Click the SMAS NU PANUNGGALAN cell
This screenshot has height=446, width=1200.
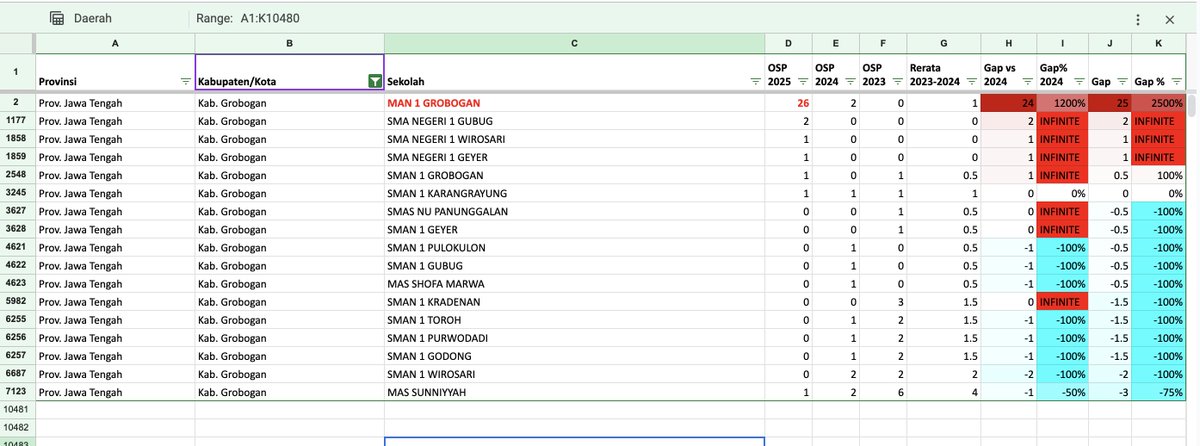(574, 210)
